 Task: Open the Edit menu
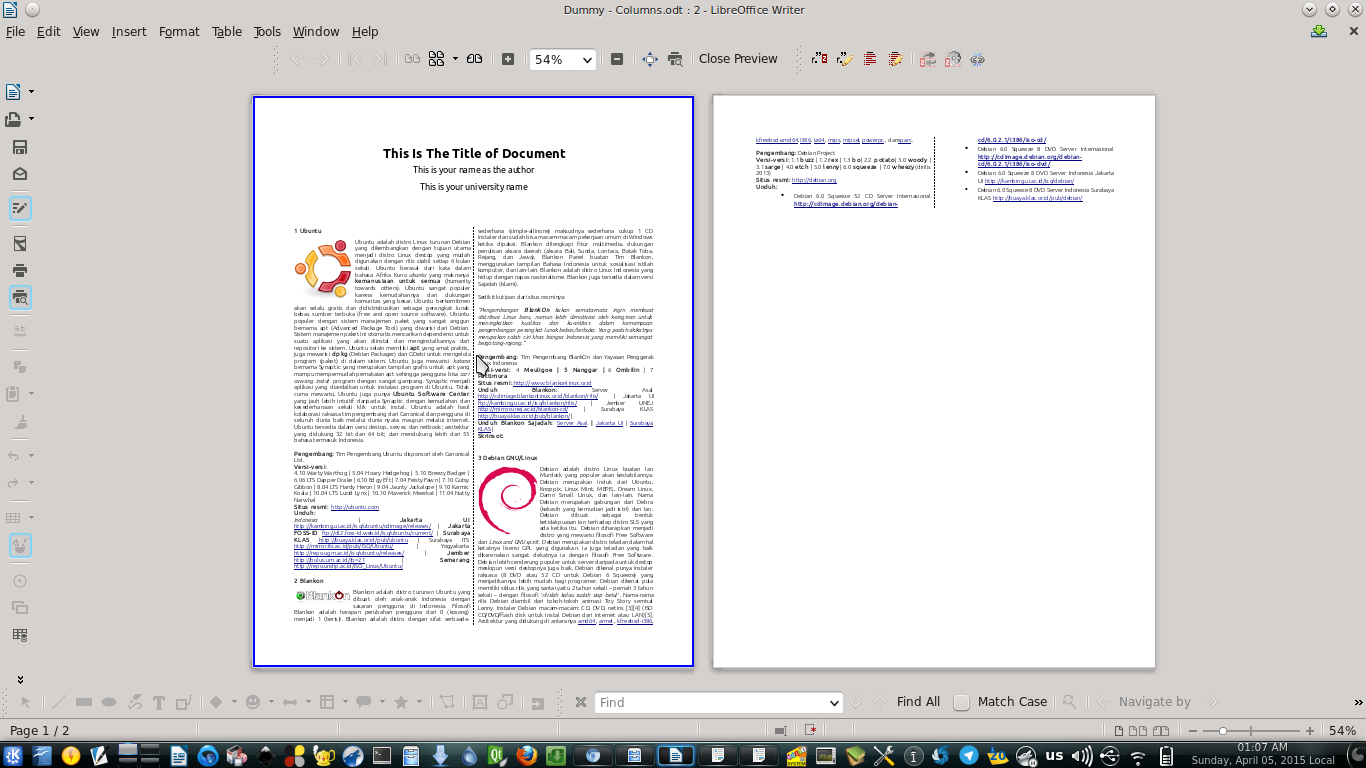(49, 31)
